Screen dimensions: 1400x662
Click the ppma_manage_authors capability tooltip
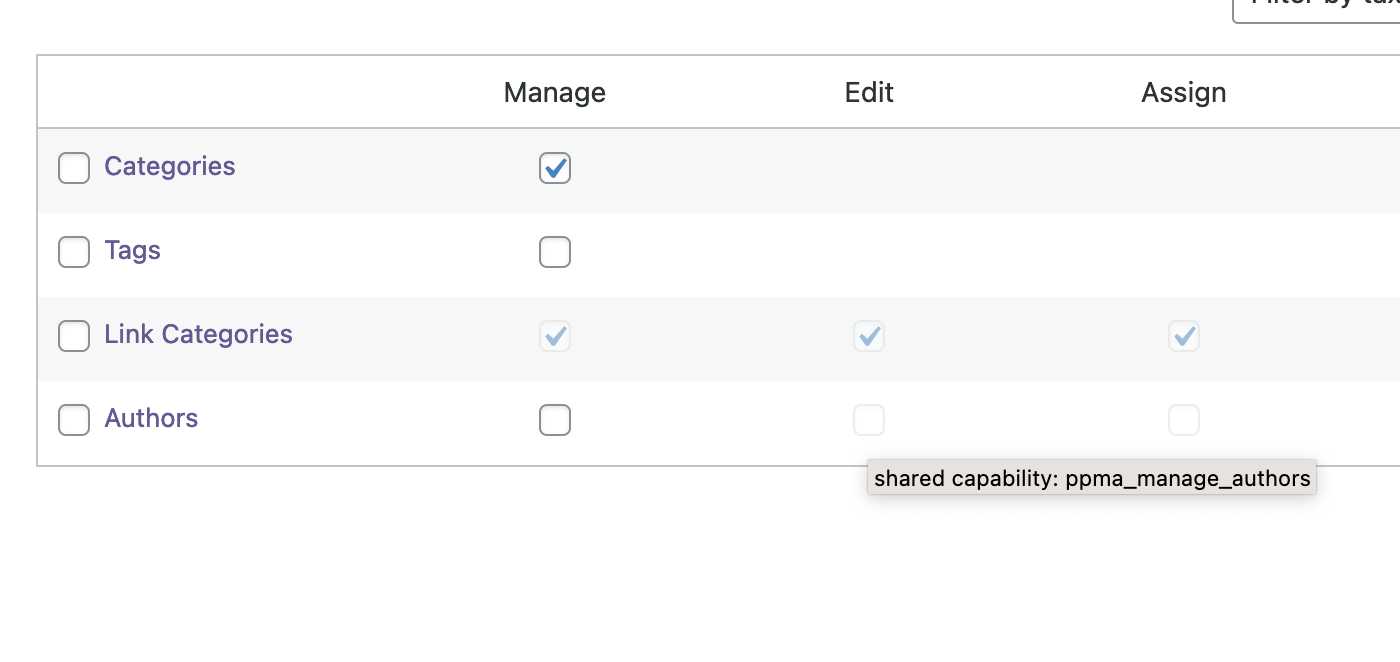pos(1091,478)
